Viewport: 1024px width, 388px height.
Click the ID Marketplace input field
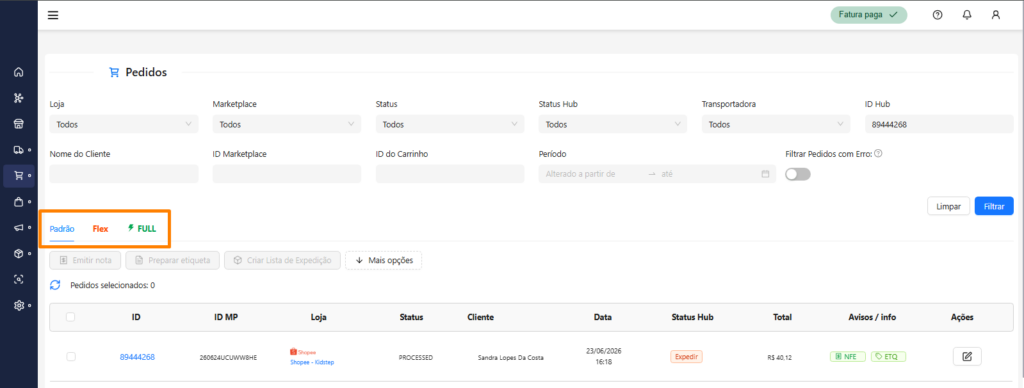[287, 174]
